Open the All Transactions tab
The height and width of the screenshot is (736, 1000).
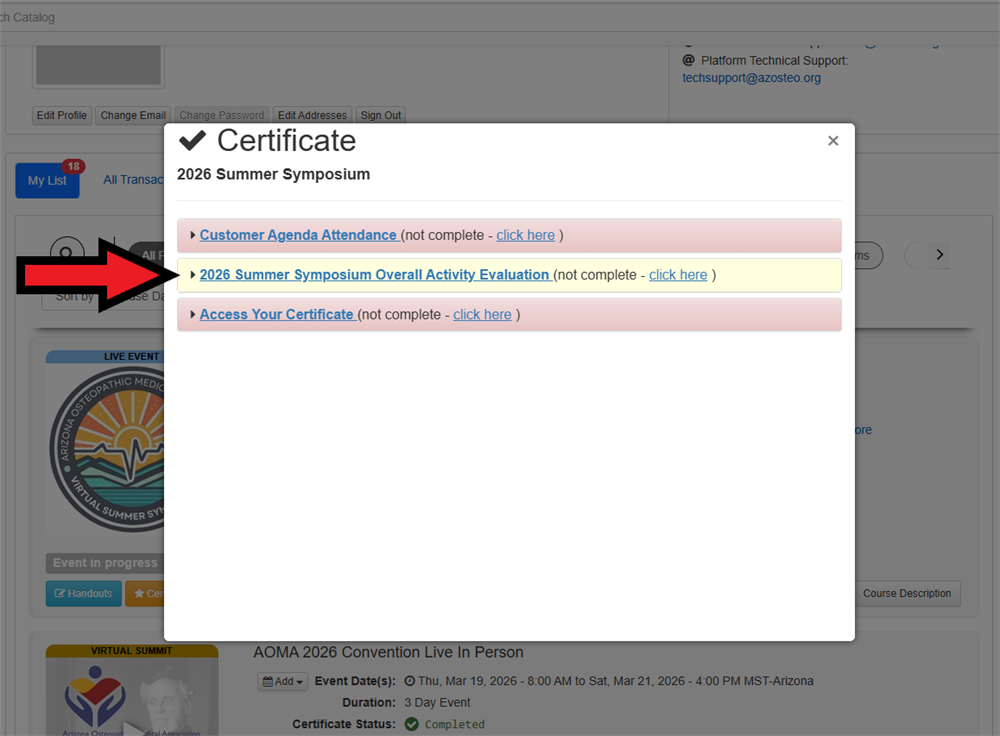point(133,180)
